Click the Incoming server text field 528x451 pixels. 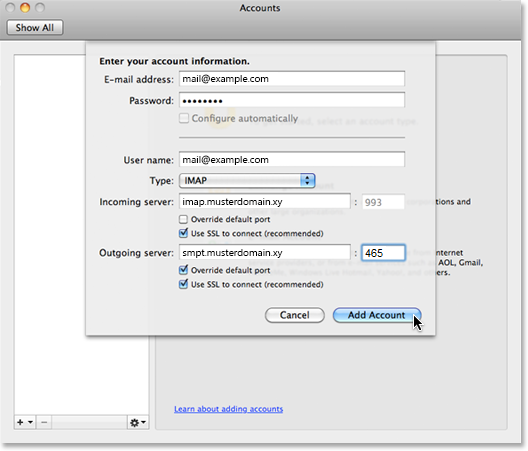[265, 202]
